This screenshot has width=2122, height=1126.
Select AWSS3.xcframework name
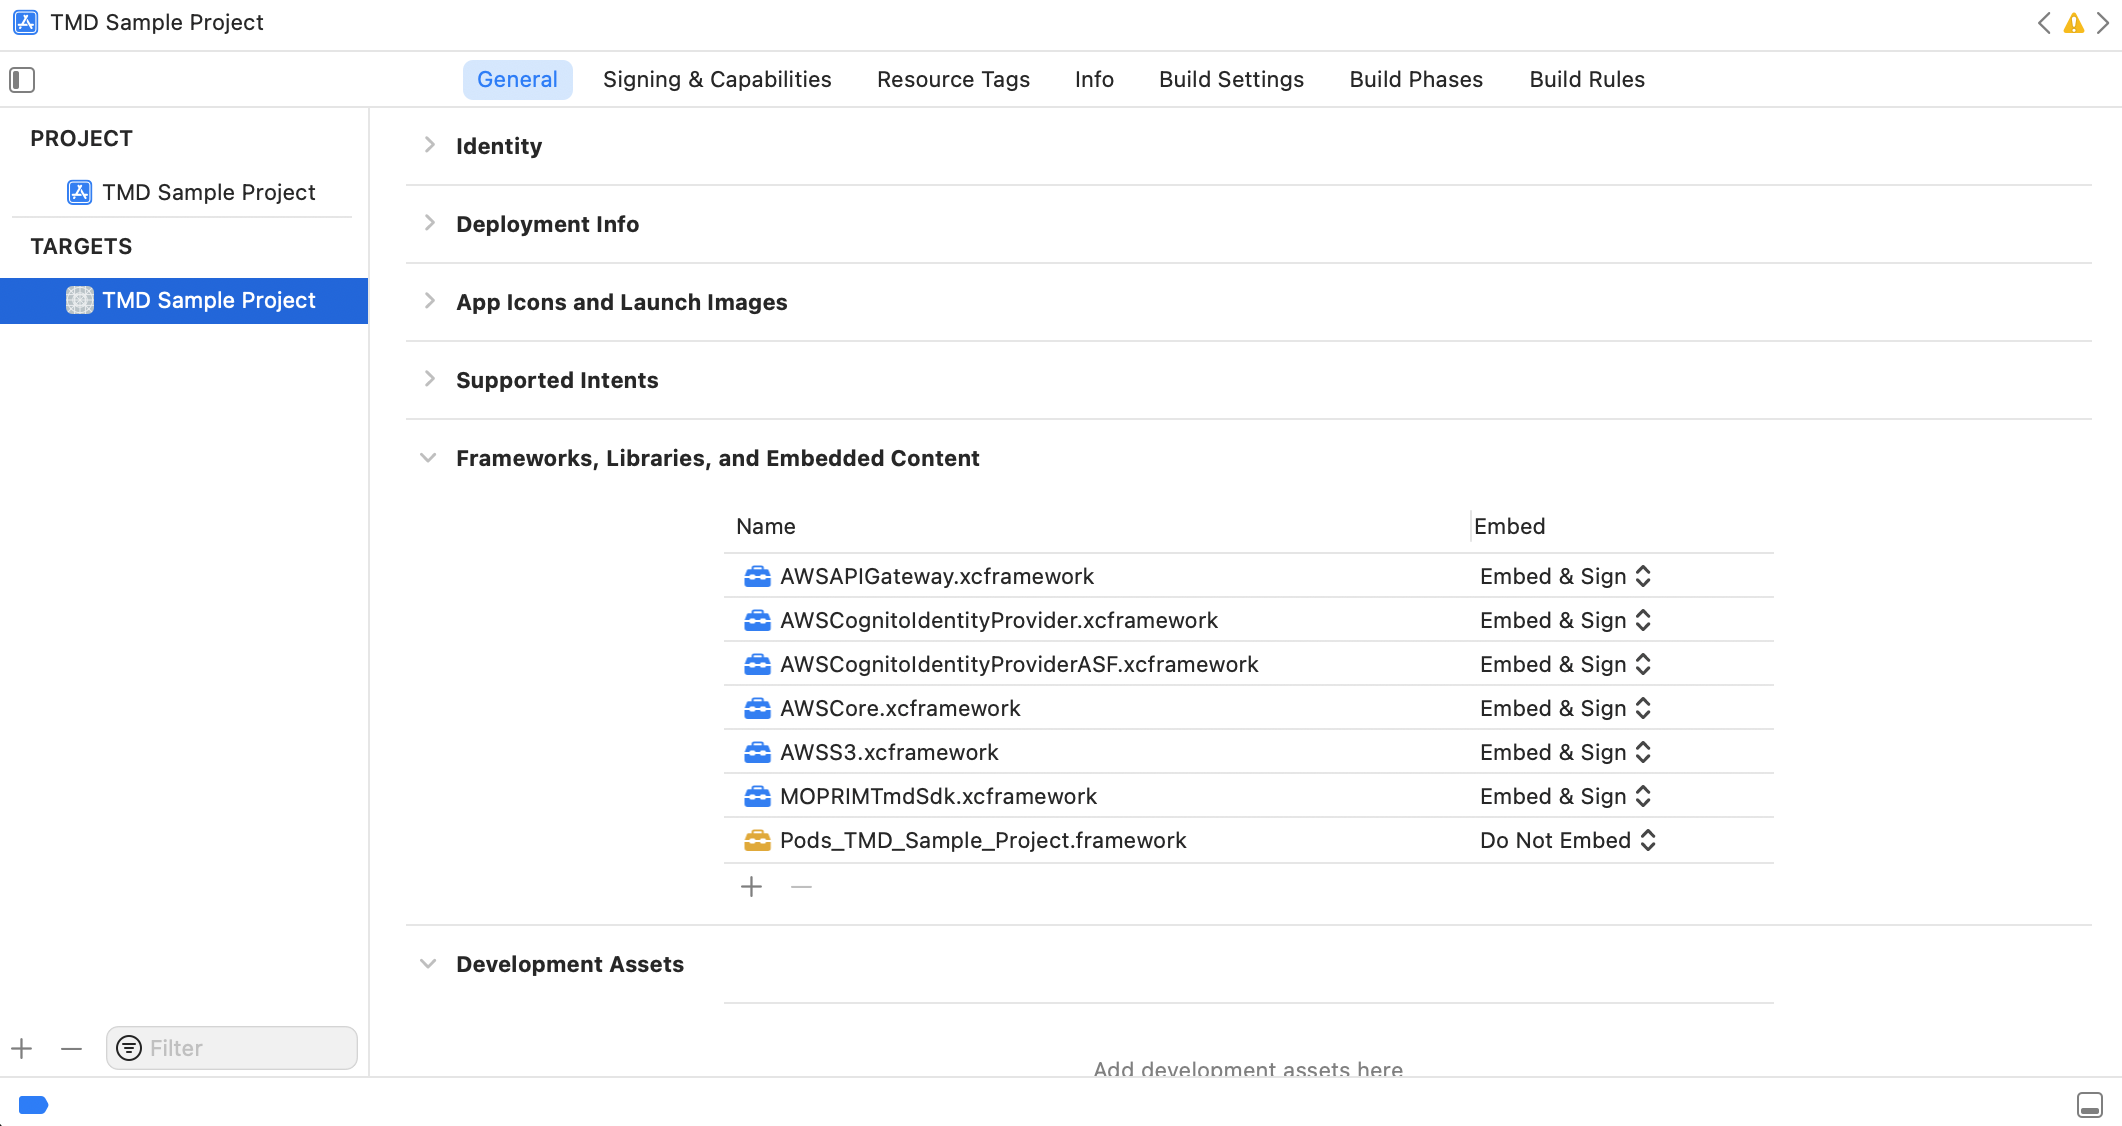tap(889, 752)
